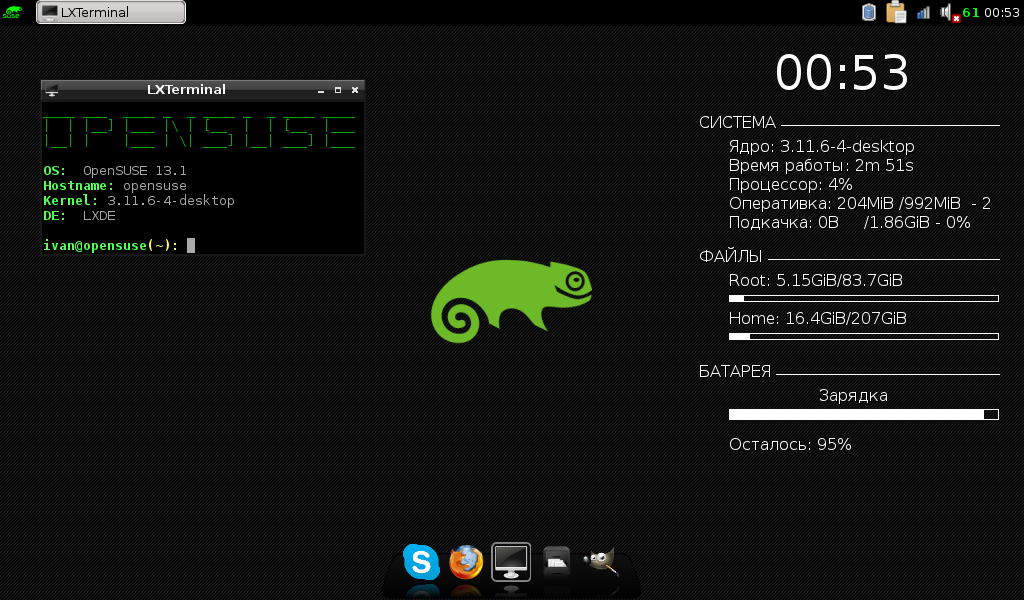Viewport: 1024px width, 600px height.
Task: Open the blue battery tray icon
Action: (869, 12)
